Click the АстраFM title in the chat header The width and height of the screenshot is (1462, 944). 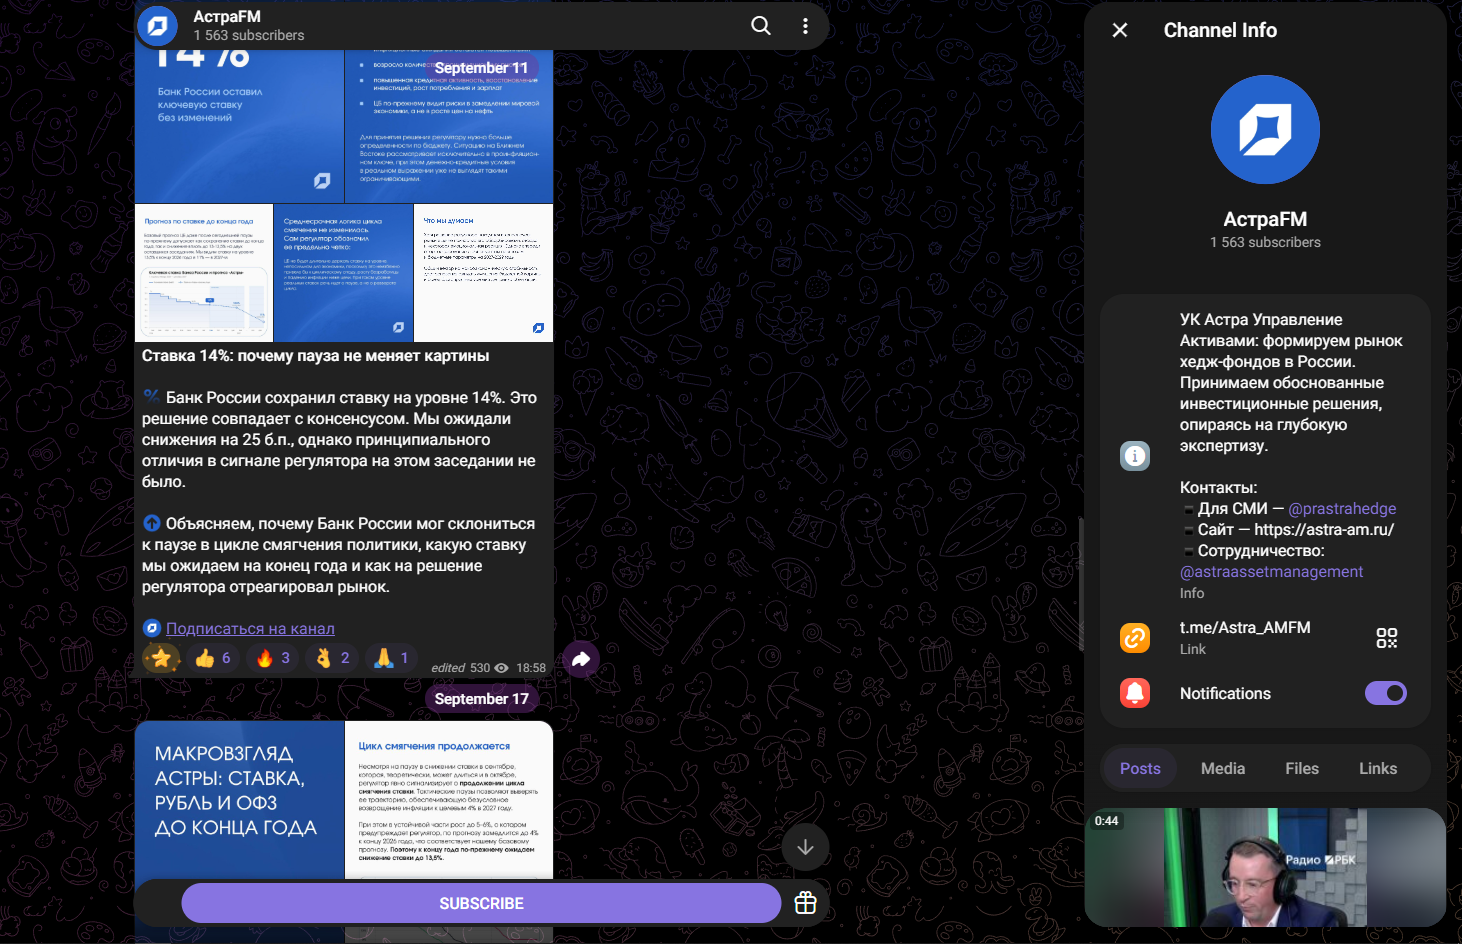click(227, 16)
